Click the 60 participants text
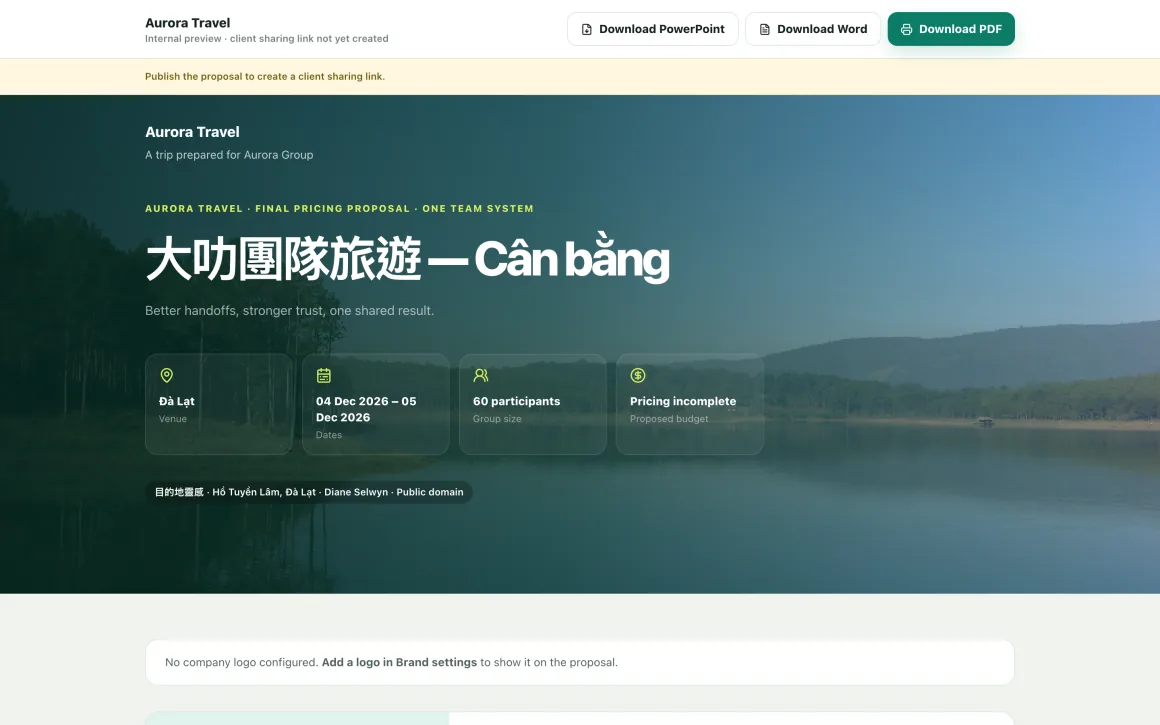This screenshot has height=725, width=1160. click(x=516, y=401)
